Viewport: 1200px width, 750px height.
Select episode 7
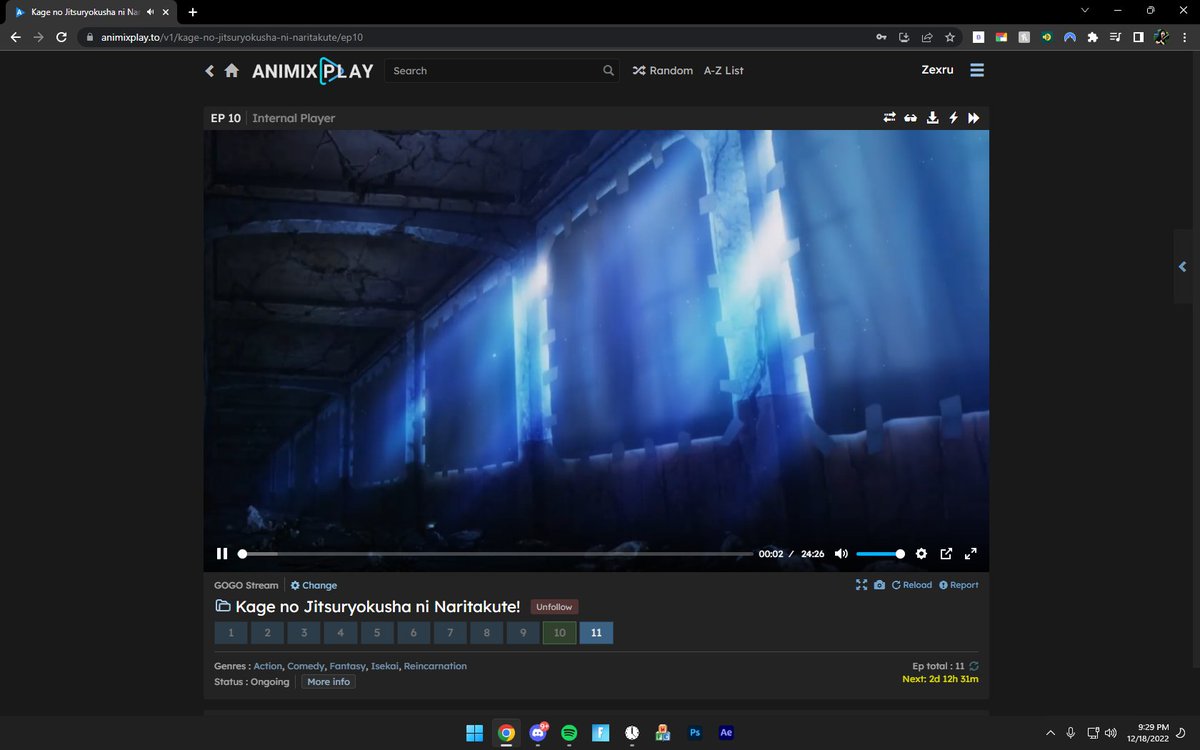[450, 633]
